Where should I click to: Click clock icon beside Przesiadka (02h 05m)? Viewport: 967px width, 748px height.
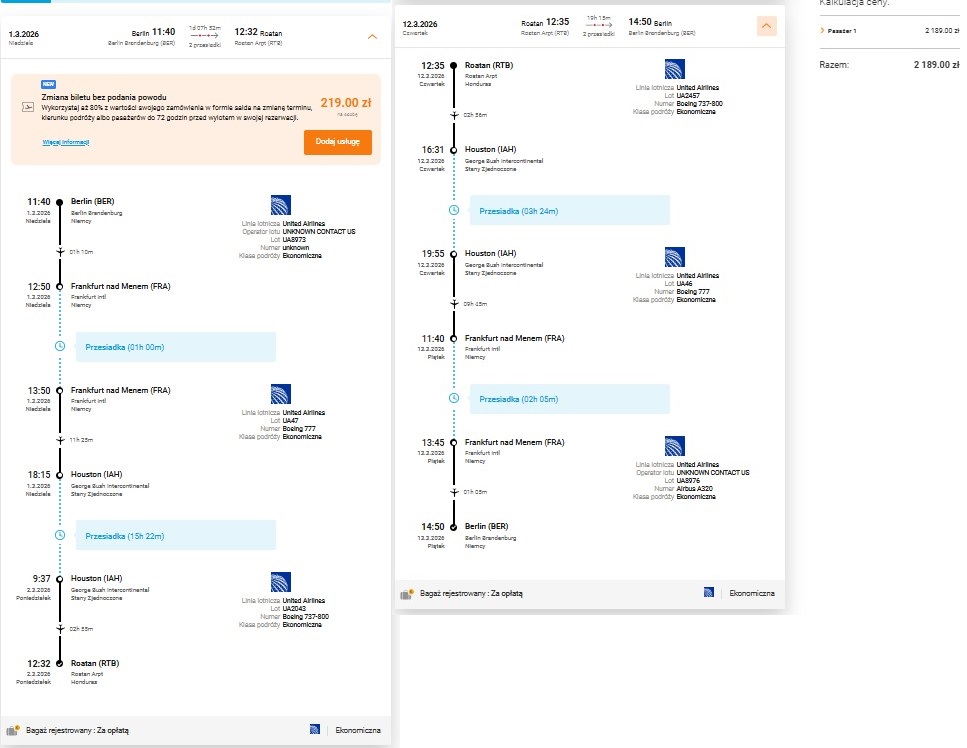(454, 398)
